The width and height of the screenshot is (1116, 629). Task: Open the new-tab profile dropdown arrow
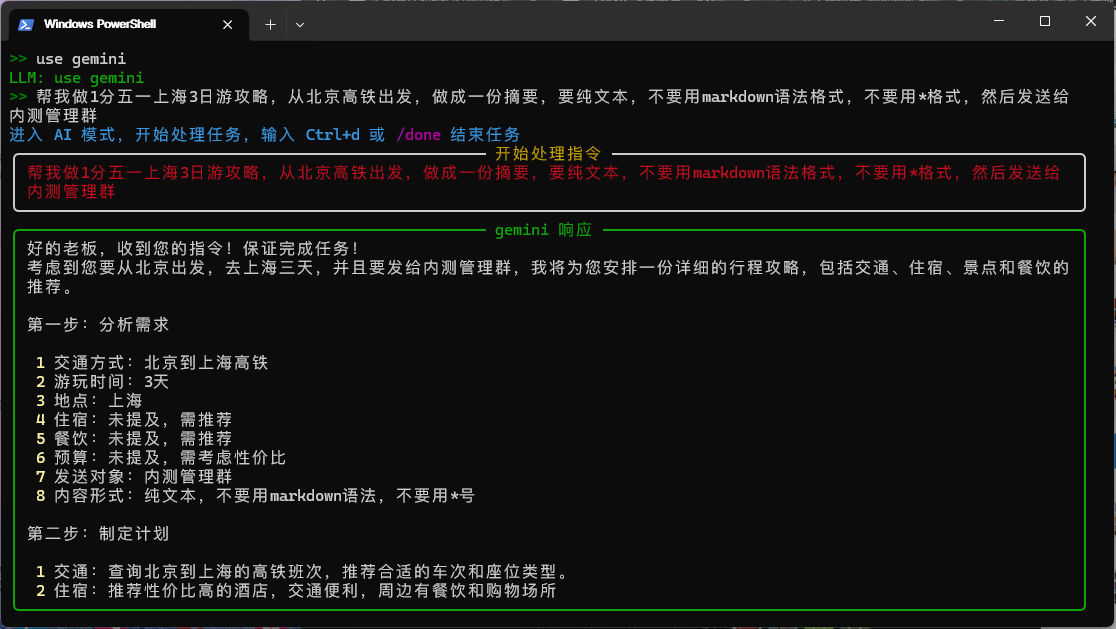click(300, 25)
